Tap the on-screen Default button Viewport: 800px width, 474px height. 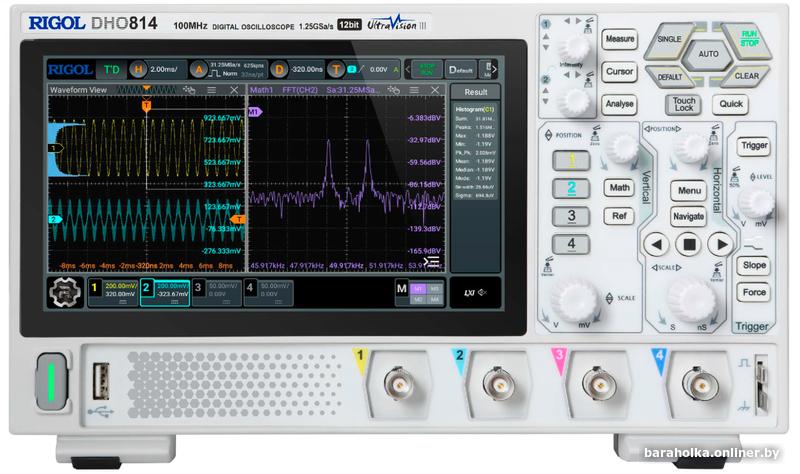point(461,69)
